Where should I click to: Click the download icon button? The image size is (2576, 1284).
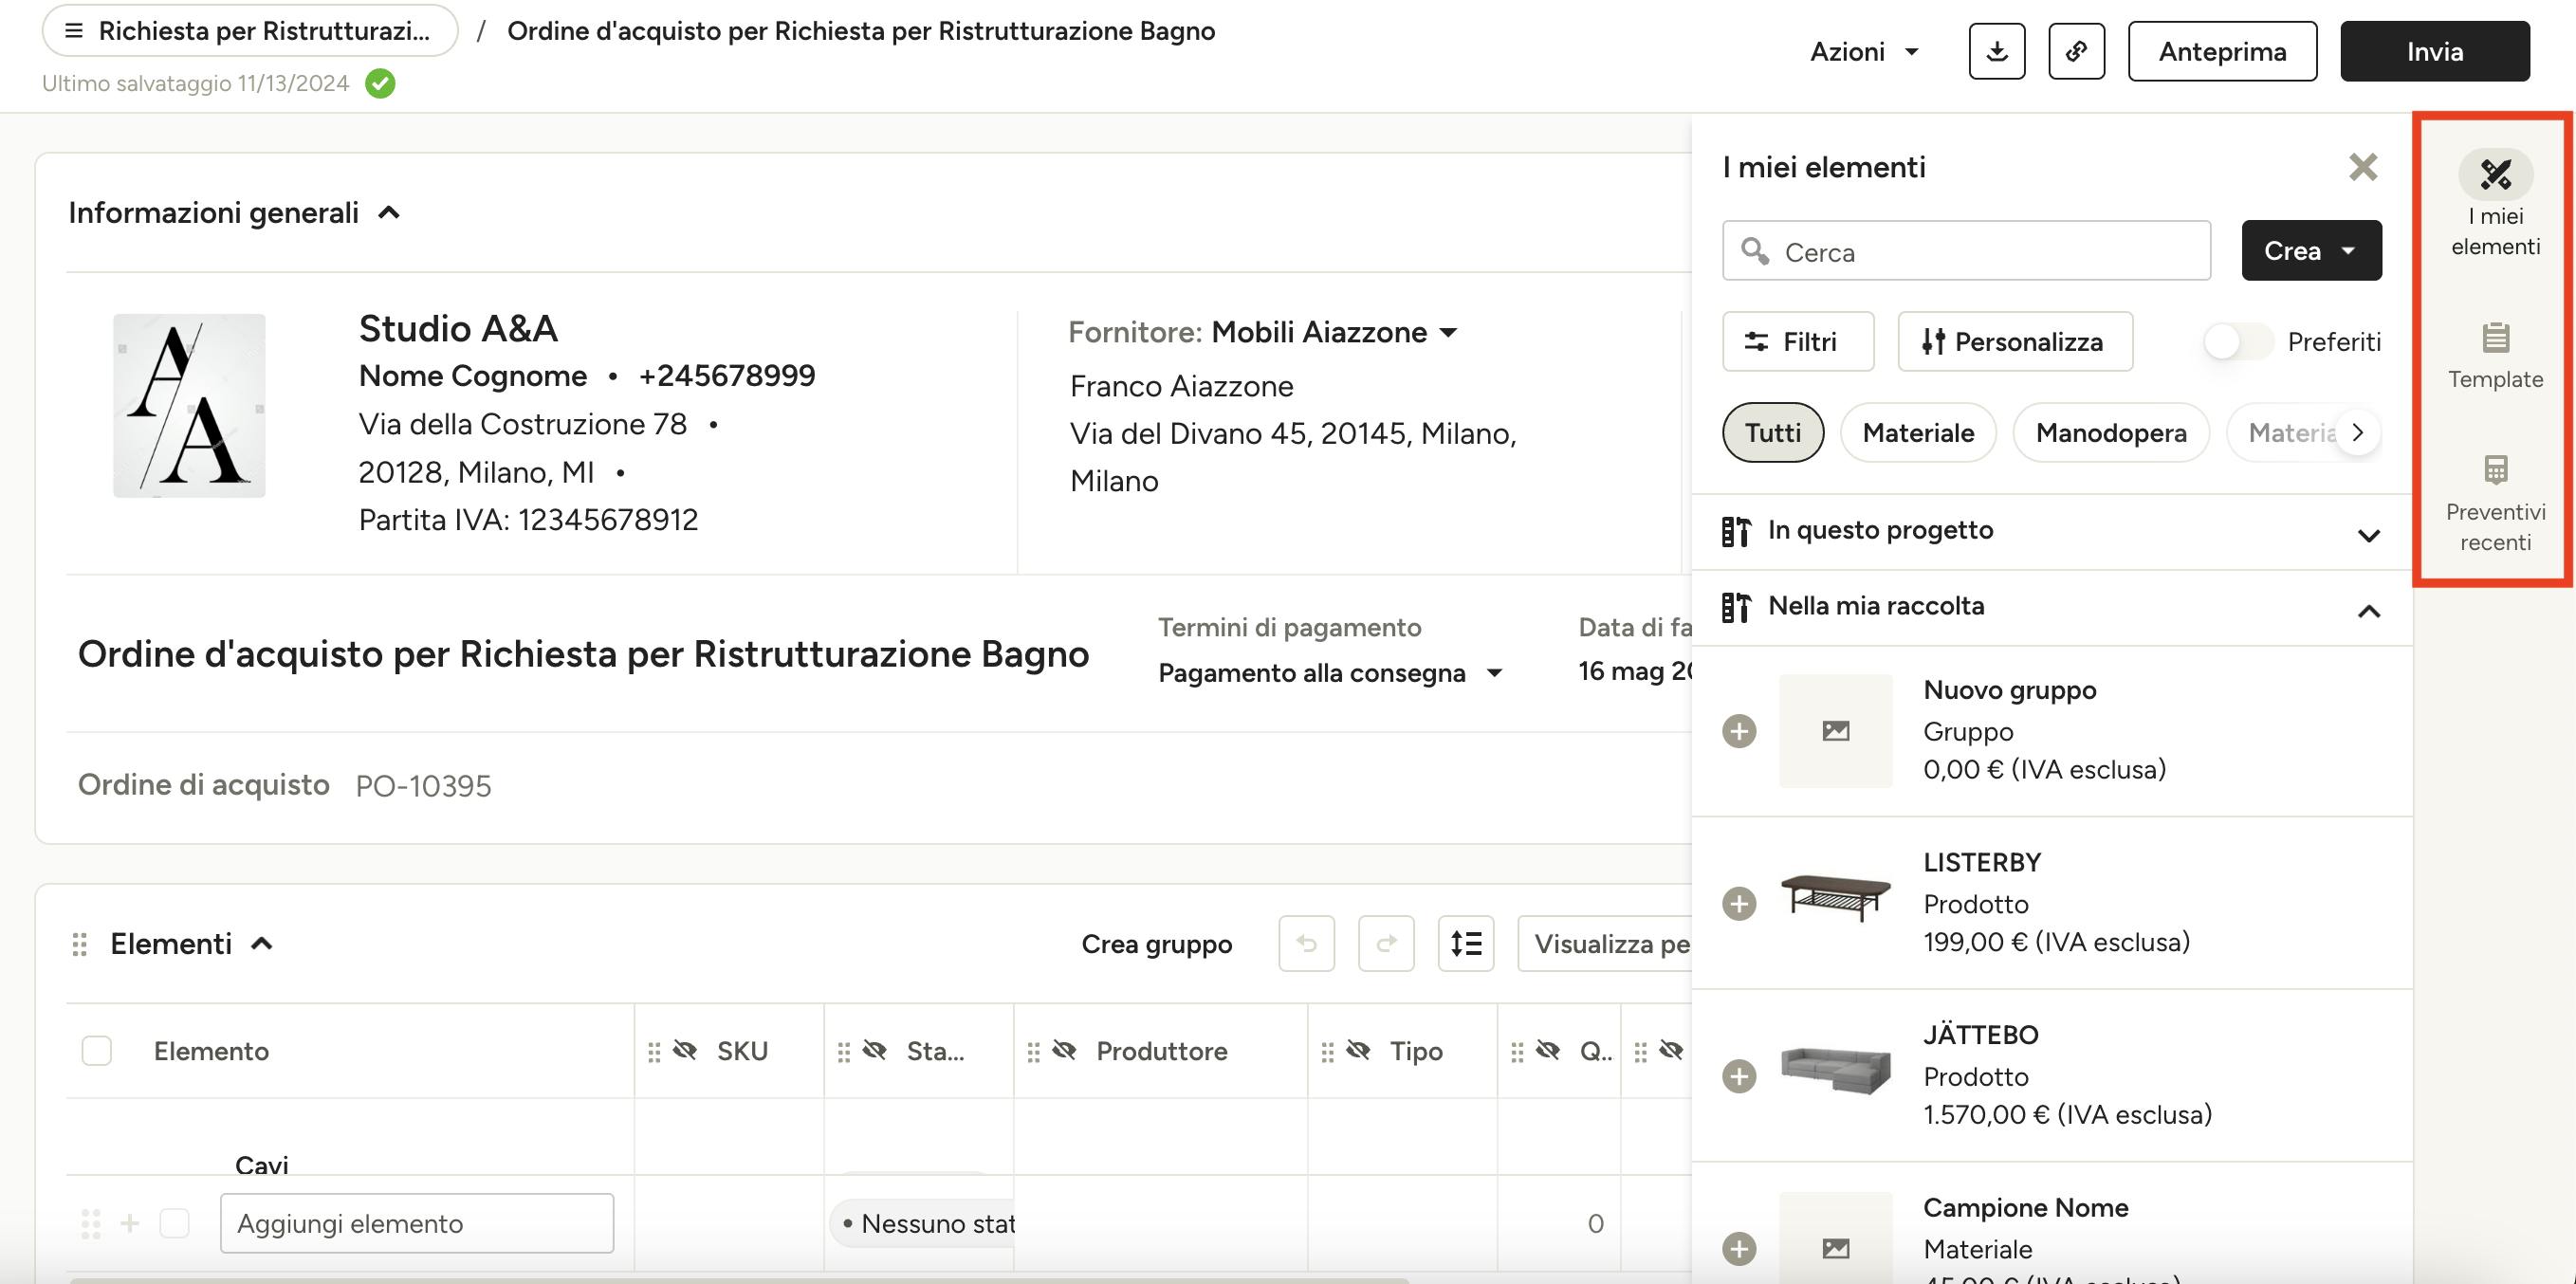(1996, 51)
